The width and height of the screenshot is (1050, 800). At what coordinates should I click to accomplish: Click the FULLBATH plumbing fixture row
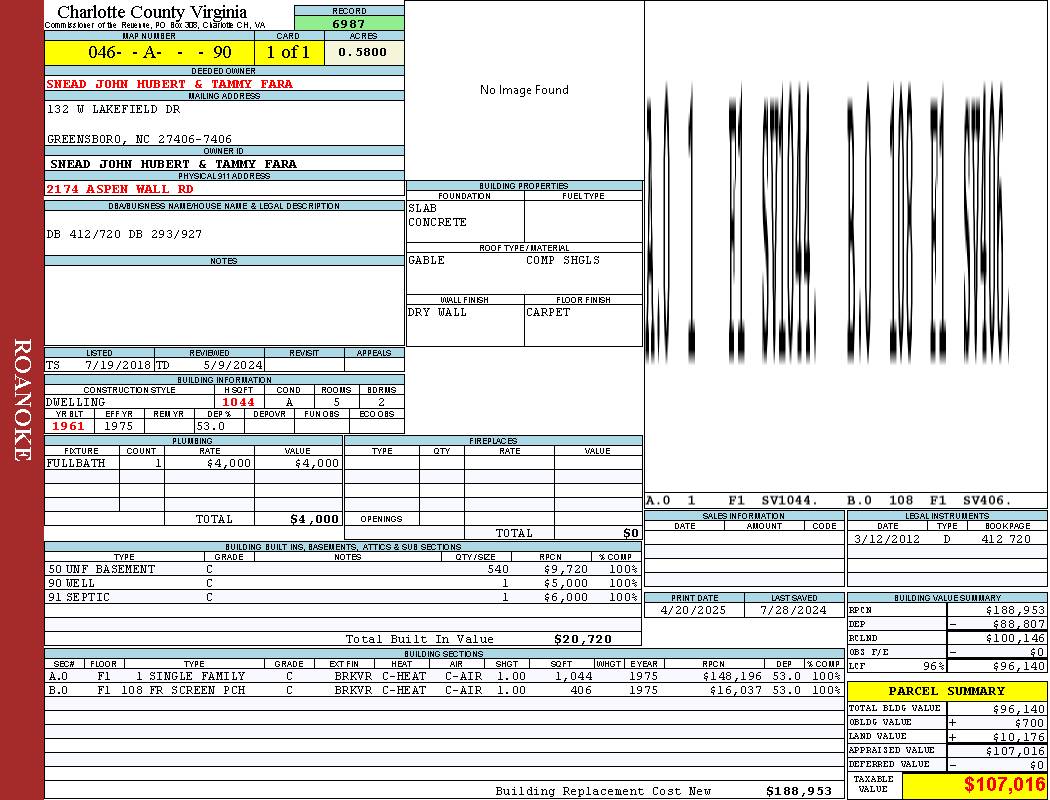point(194,463)
